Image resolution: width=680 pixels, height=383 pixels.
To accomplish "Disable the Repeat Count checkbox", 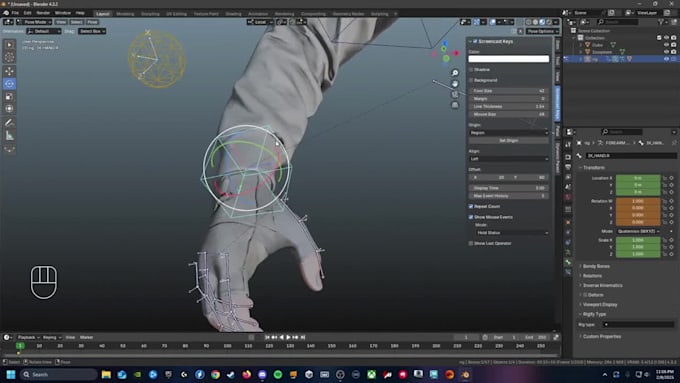I will pyautogui.click(x=471, y=206).
